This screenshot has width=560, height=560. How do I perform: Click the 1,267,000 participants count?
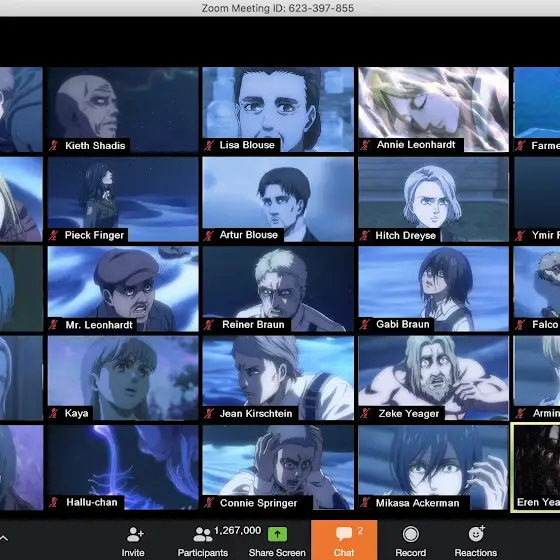(238, 530)
